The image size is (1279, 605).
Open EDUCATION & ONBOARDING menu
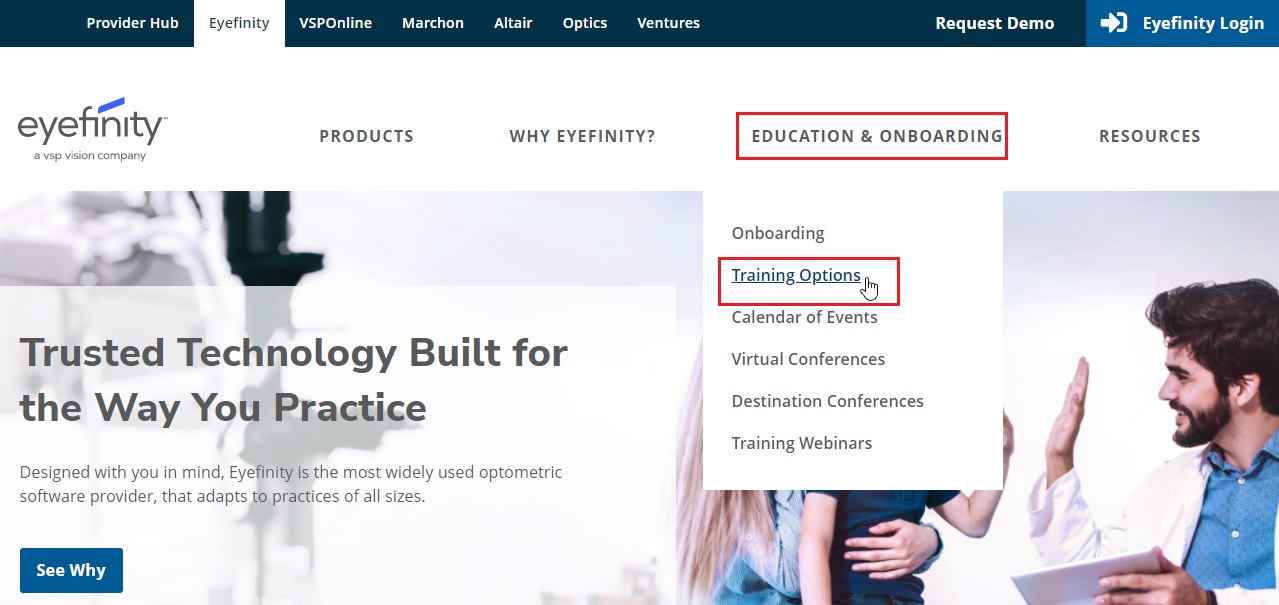(872, 136)
